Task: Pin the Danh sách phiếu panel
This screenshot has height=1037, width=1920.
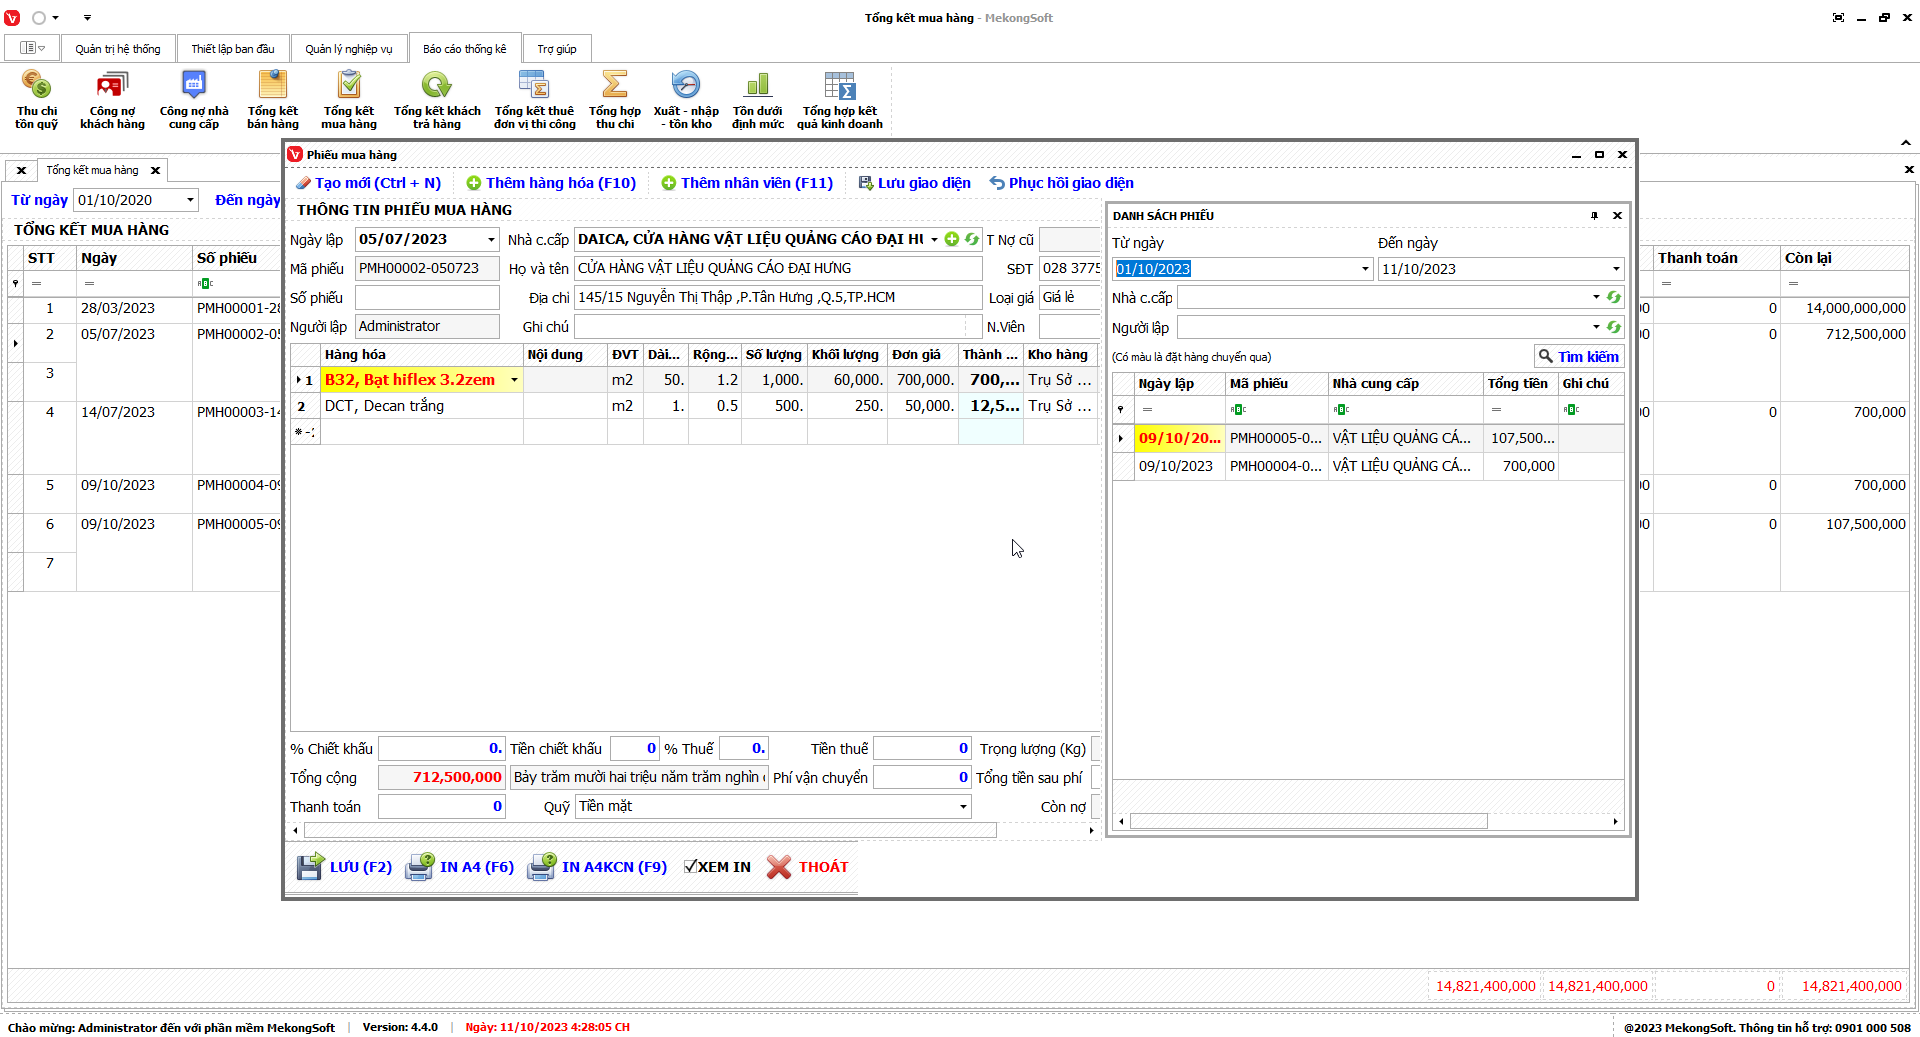Action: pos(1594,216)
